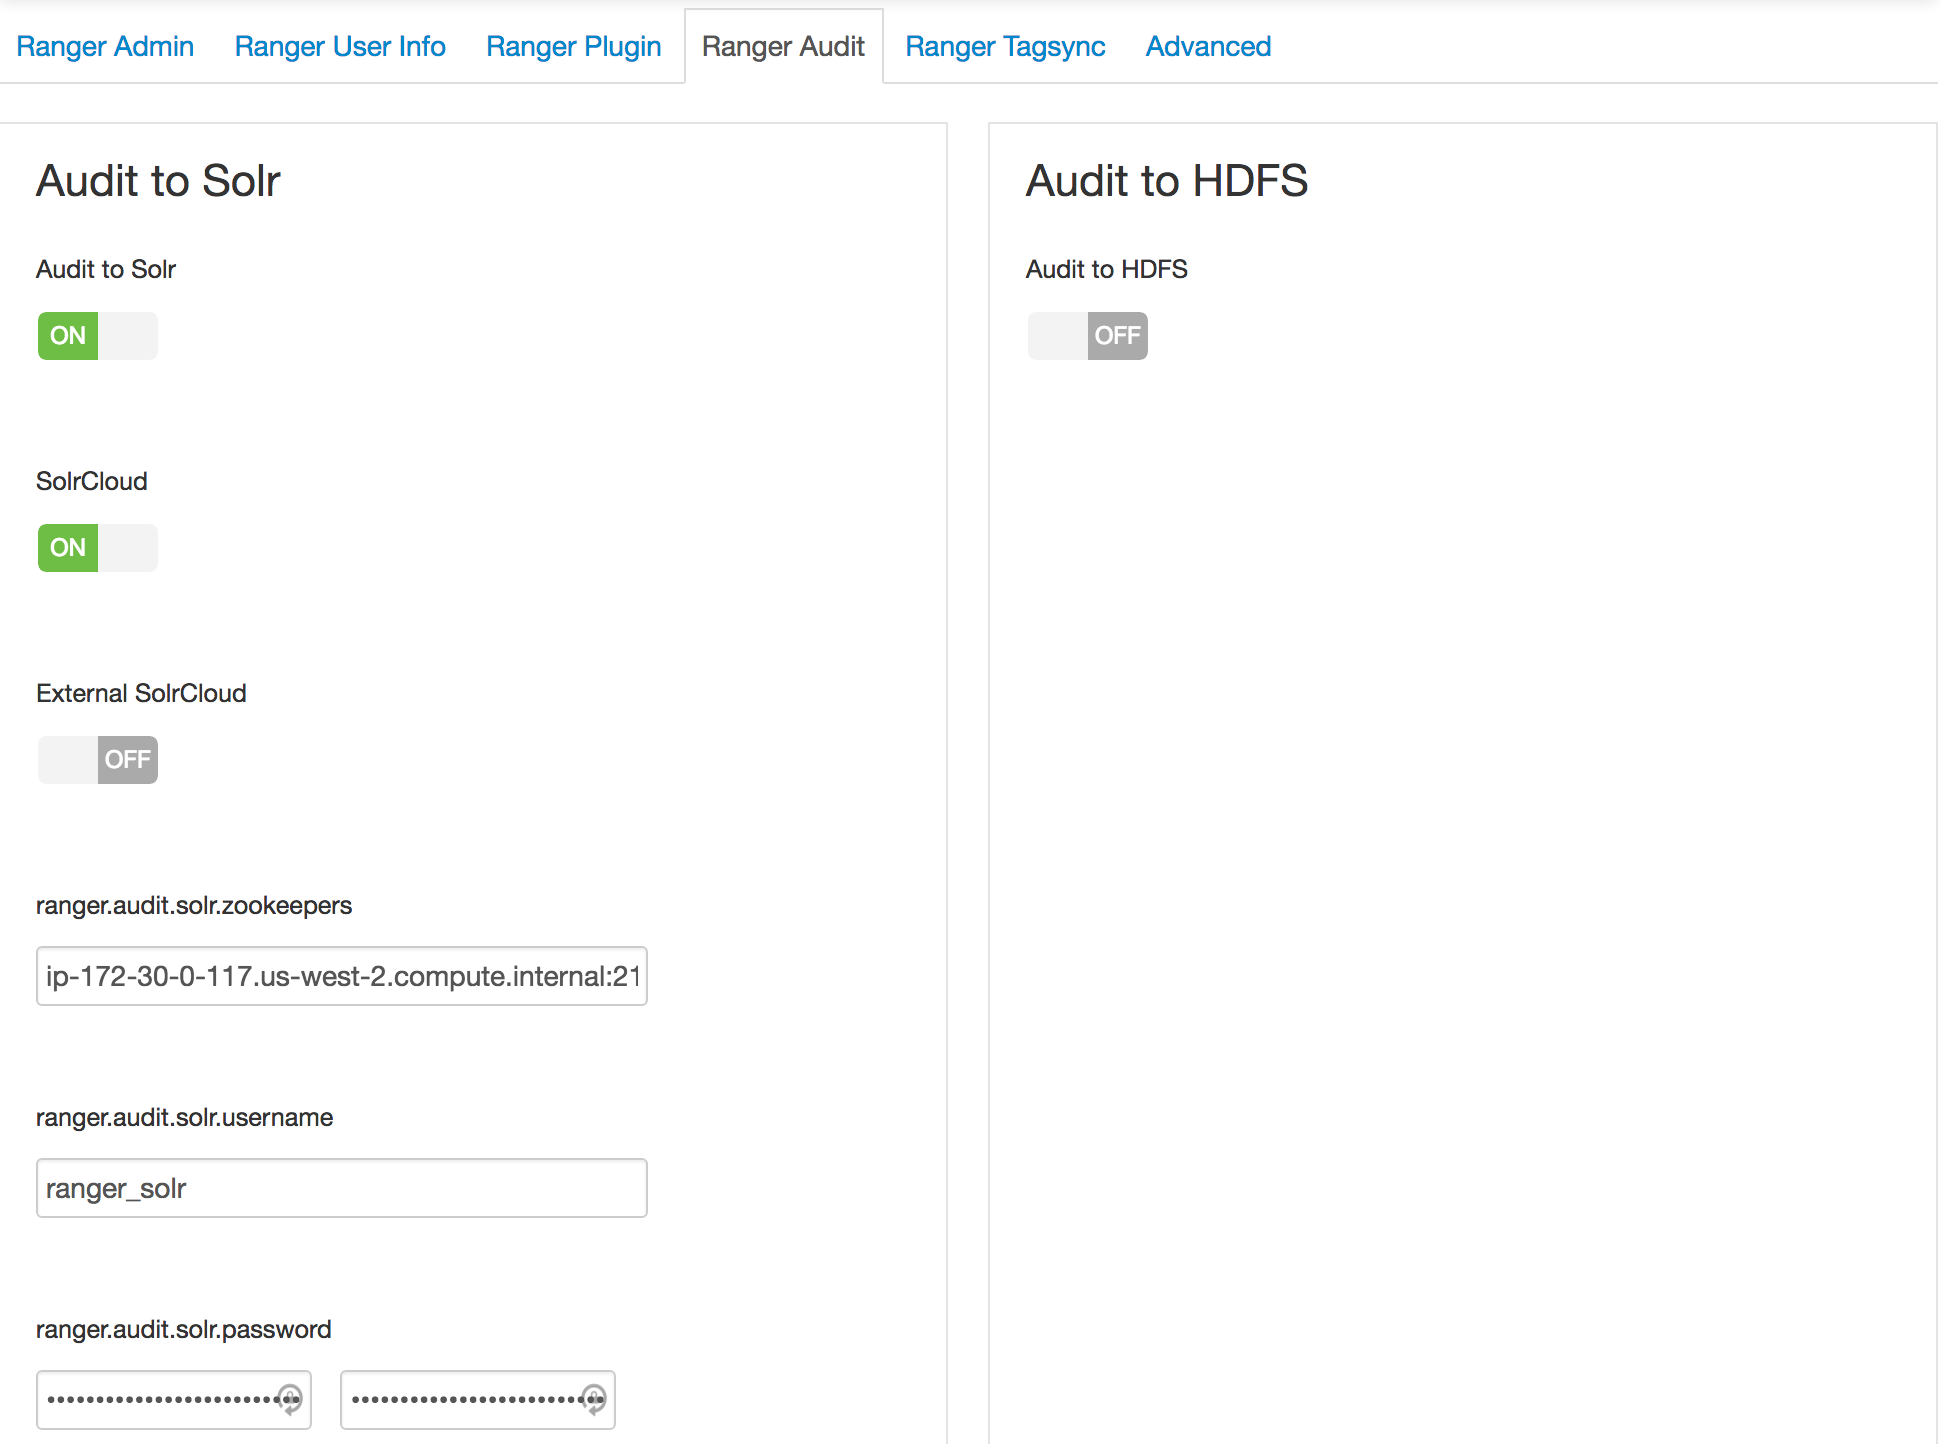Click password autofill icon in first password field
This screenshot has width=1940, height=1444.
click(290, 1398)
